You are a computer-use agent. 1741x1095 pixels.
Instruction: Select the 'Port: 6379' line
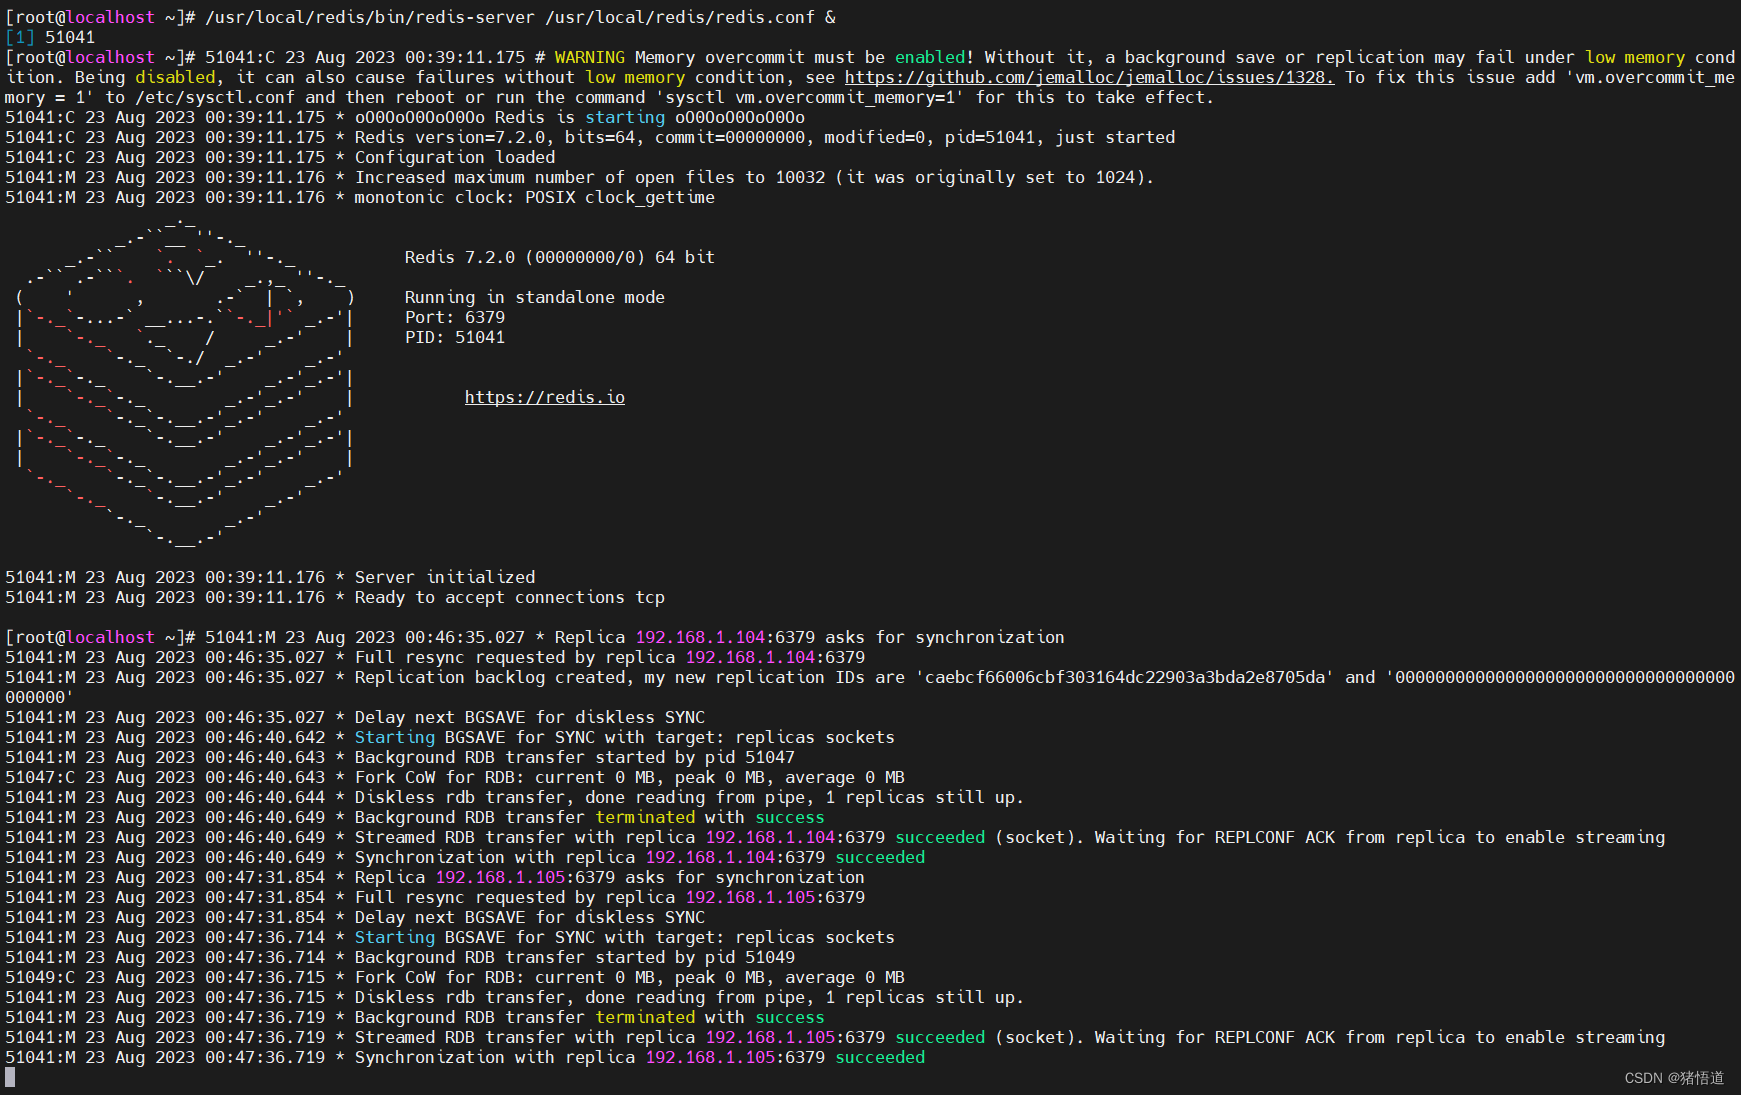[455, 317]
